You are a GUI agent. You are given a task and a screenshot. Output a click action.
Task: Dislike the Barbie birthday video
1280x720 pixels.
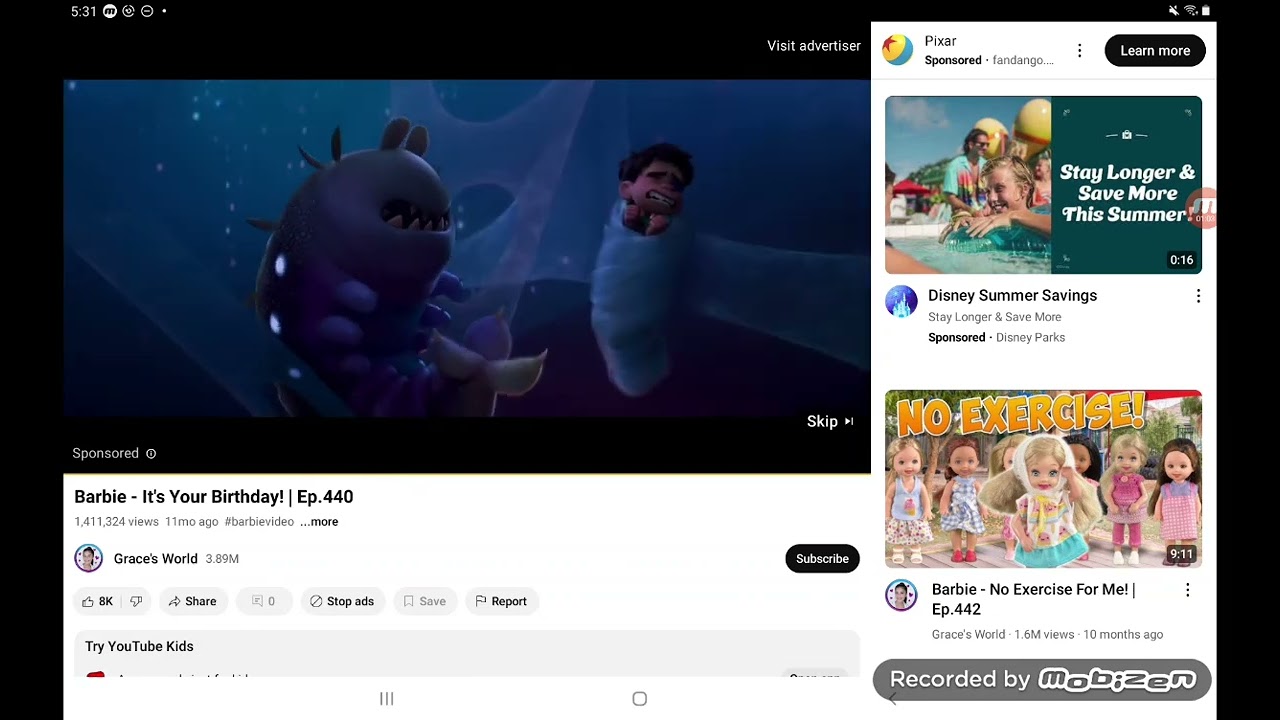(136, 601)
